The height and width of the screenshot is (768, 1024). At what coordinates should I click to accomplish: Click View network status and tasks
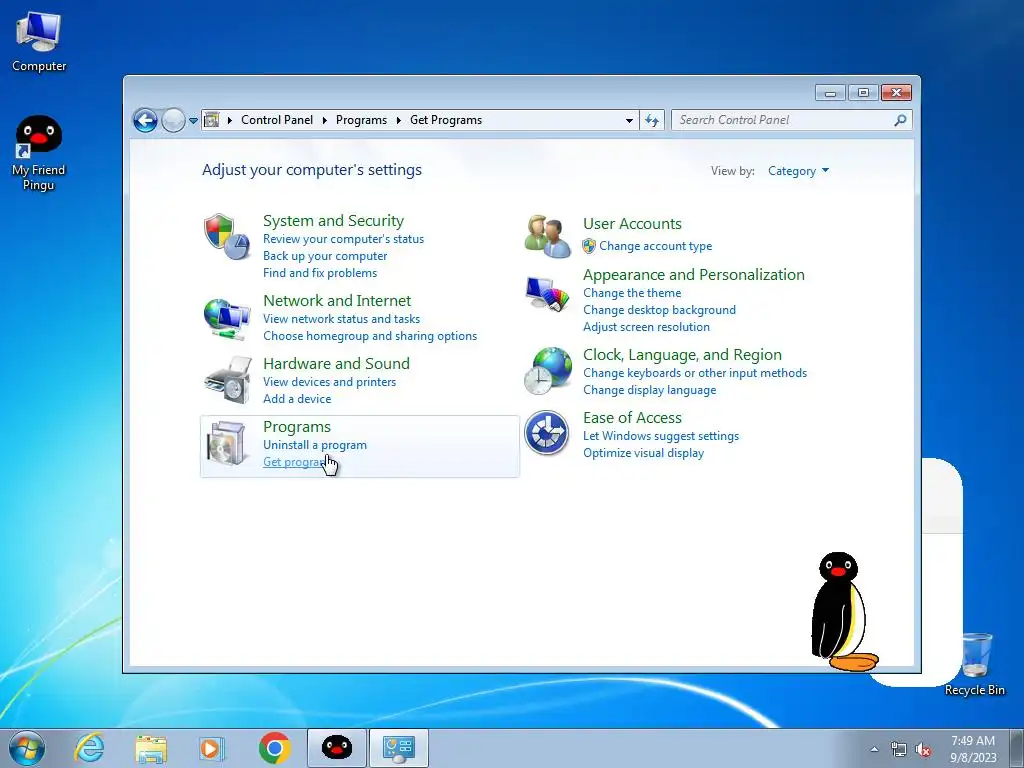point(342,319)
